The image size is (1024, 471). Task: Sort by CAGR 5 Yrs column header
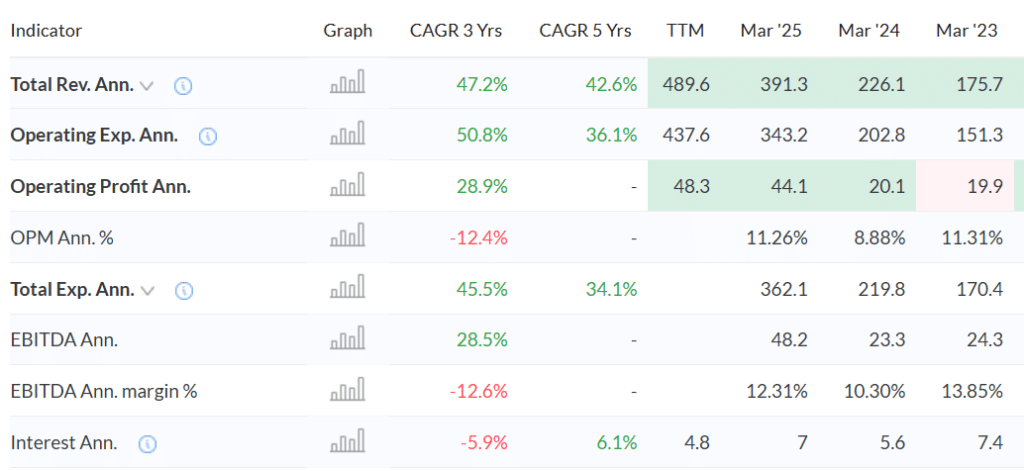(x=585, y=31)
